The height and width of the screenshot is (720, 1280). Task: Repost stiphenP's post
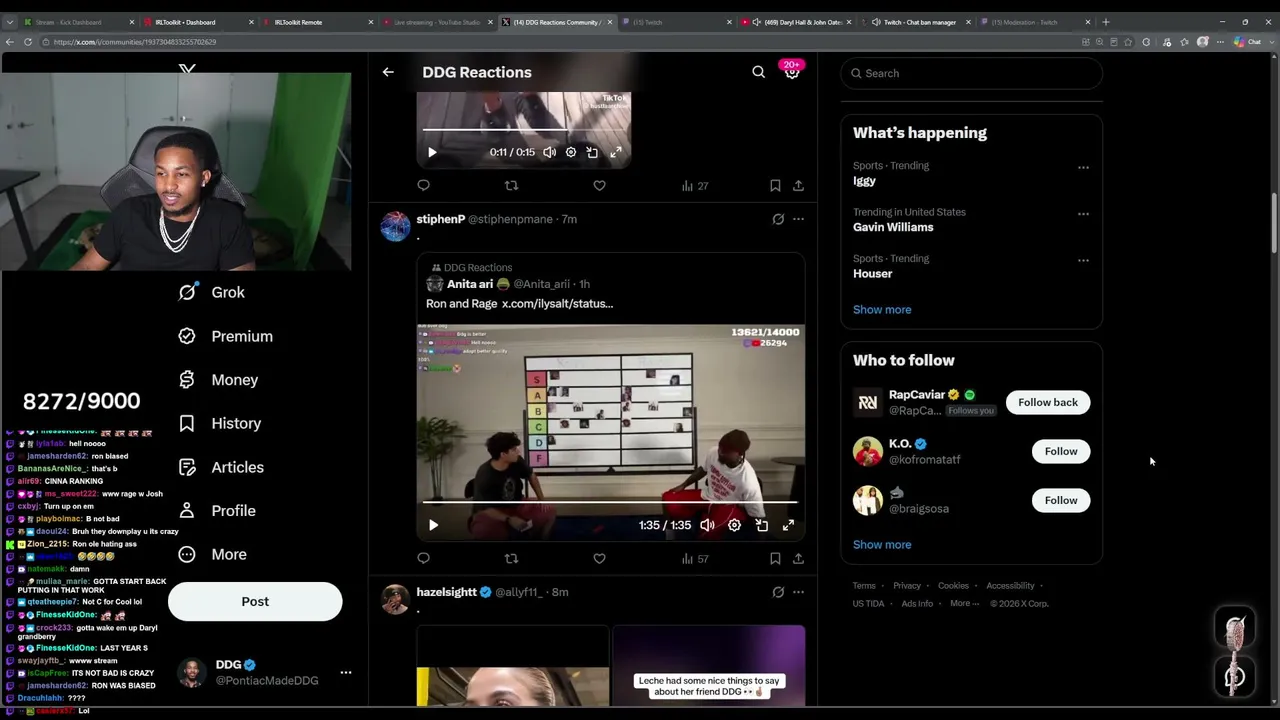(511, 558)
